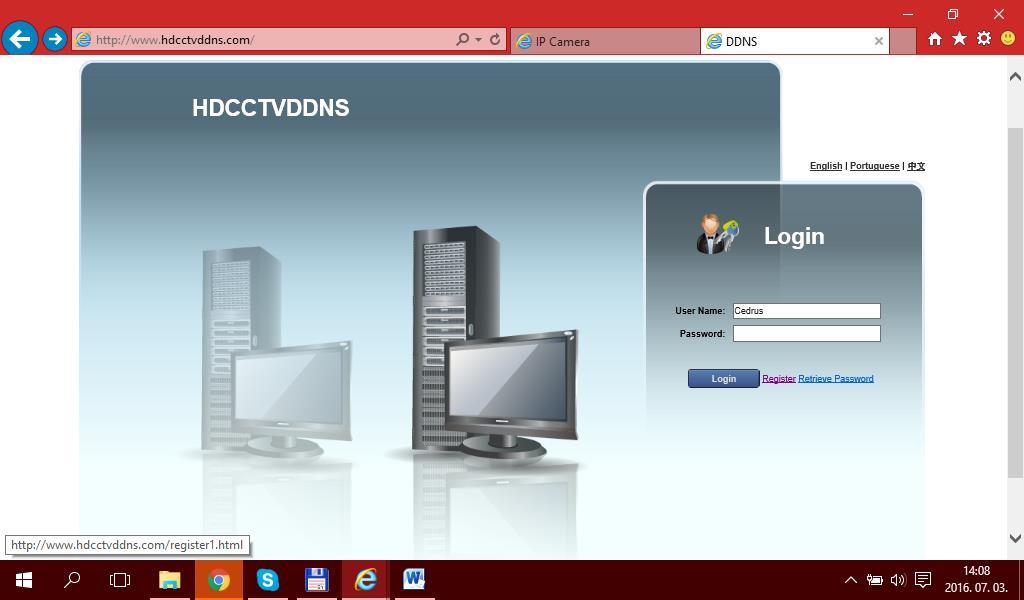Screen dimensions: 1024x600
Task: Open taskbar Search magnifier
Action: [72, 580]
